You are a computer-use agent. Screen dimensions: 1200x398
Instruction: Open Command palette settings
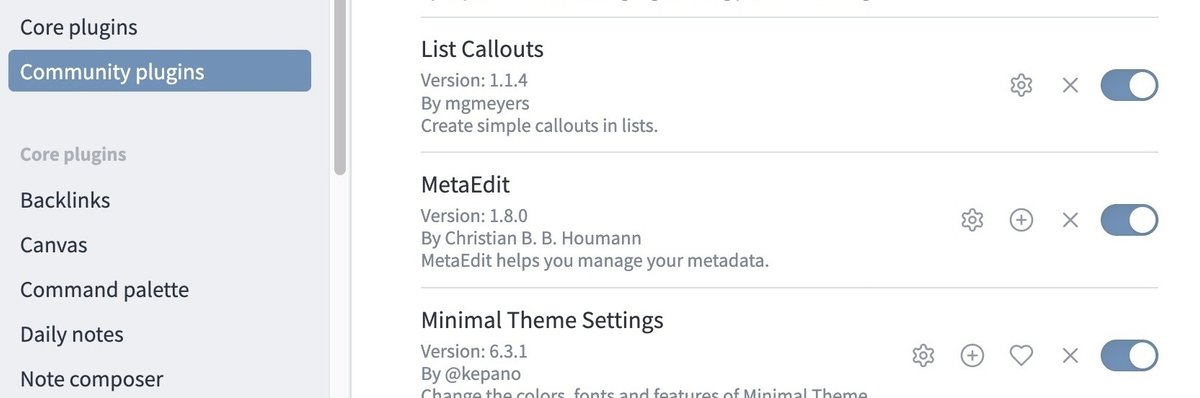(x=160, y=290)
